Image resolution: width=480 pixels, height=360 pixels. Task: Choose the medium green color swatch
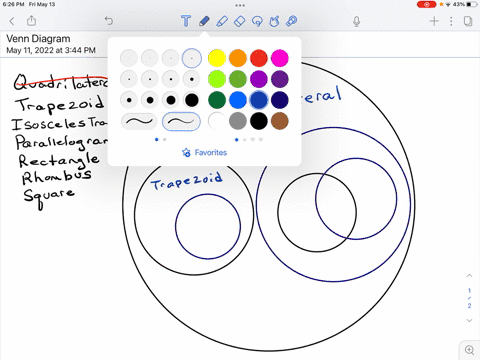[x=238, y=79]
